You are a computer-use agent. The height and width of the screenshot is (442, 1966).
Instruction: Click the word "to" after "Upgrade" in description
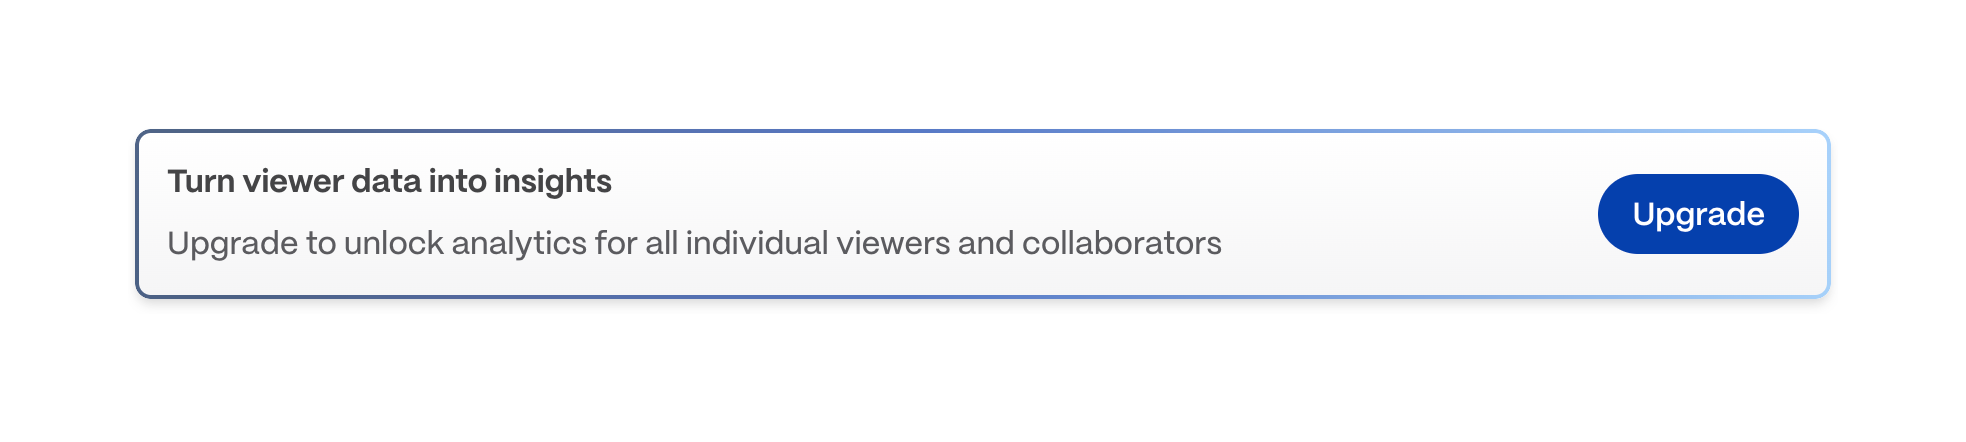click(320, 243)
